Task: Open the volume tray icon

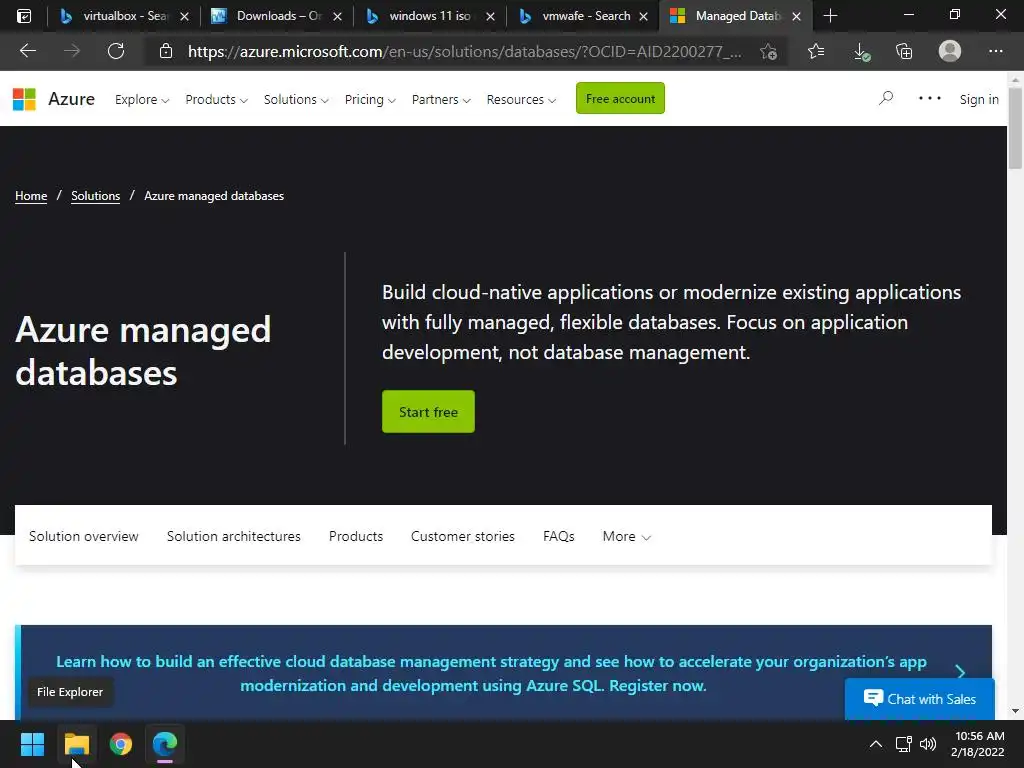Action: [x=928, y=744]
